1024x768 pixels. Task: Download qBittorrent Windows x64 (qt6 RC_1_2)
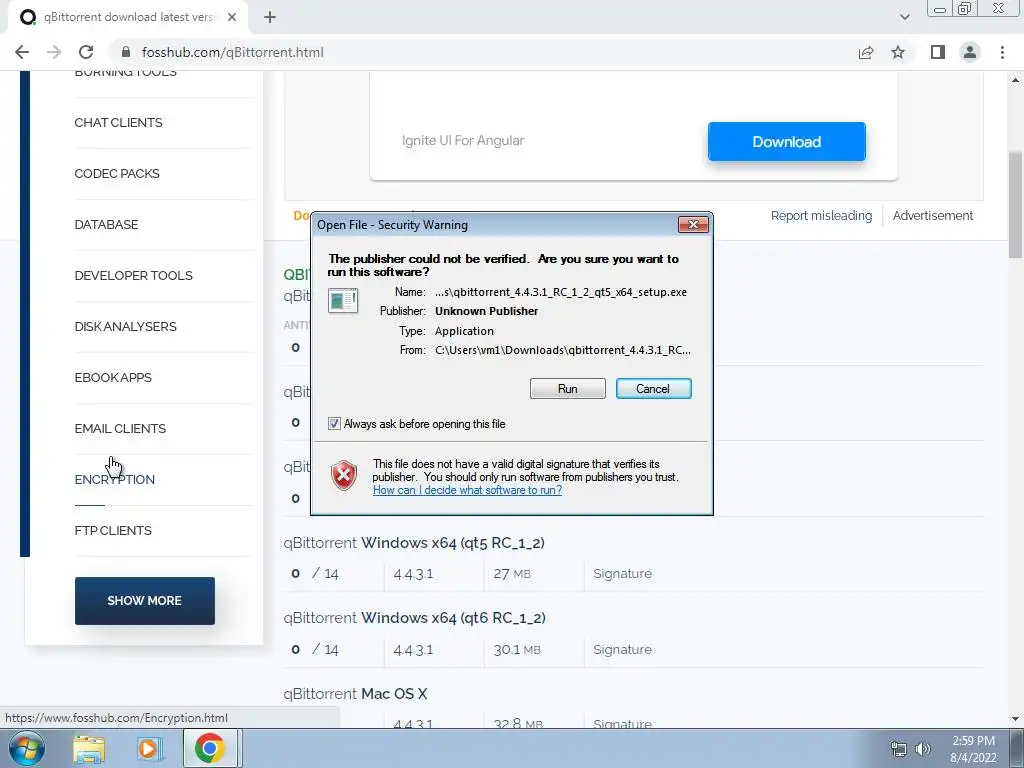[x=414, y=618]
